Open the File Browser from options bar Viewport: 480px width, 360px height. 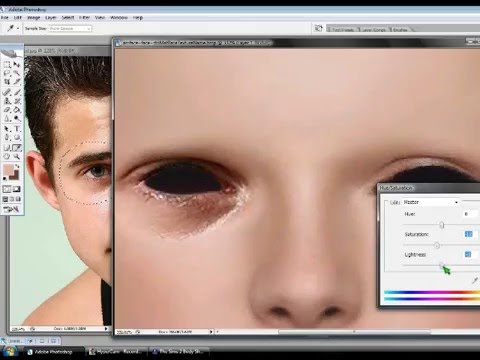click(318, 28)
